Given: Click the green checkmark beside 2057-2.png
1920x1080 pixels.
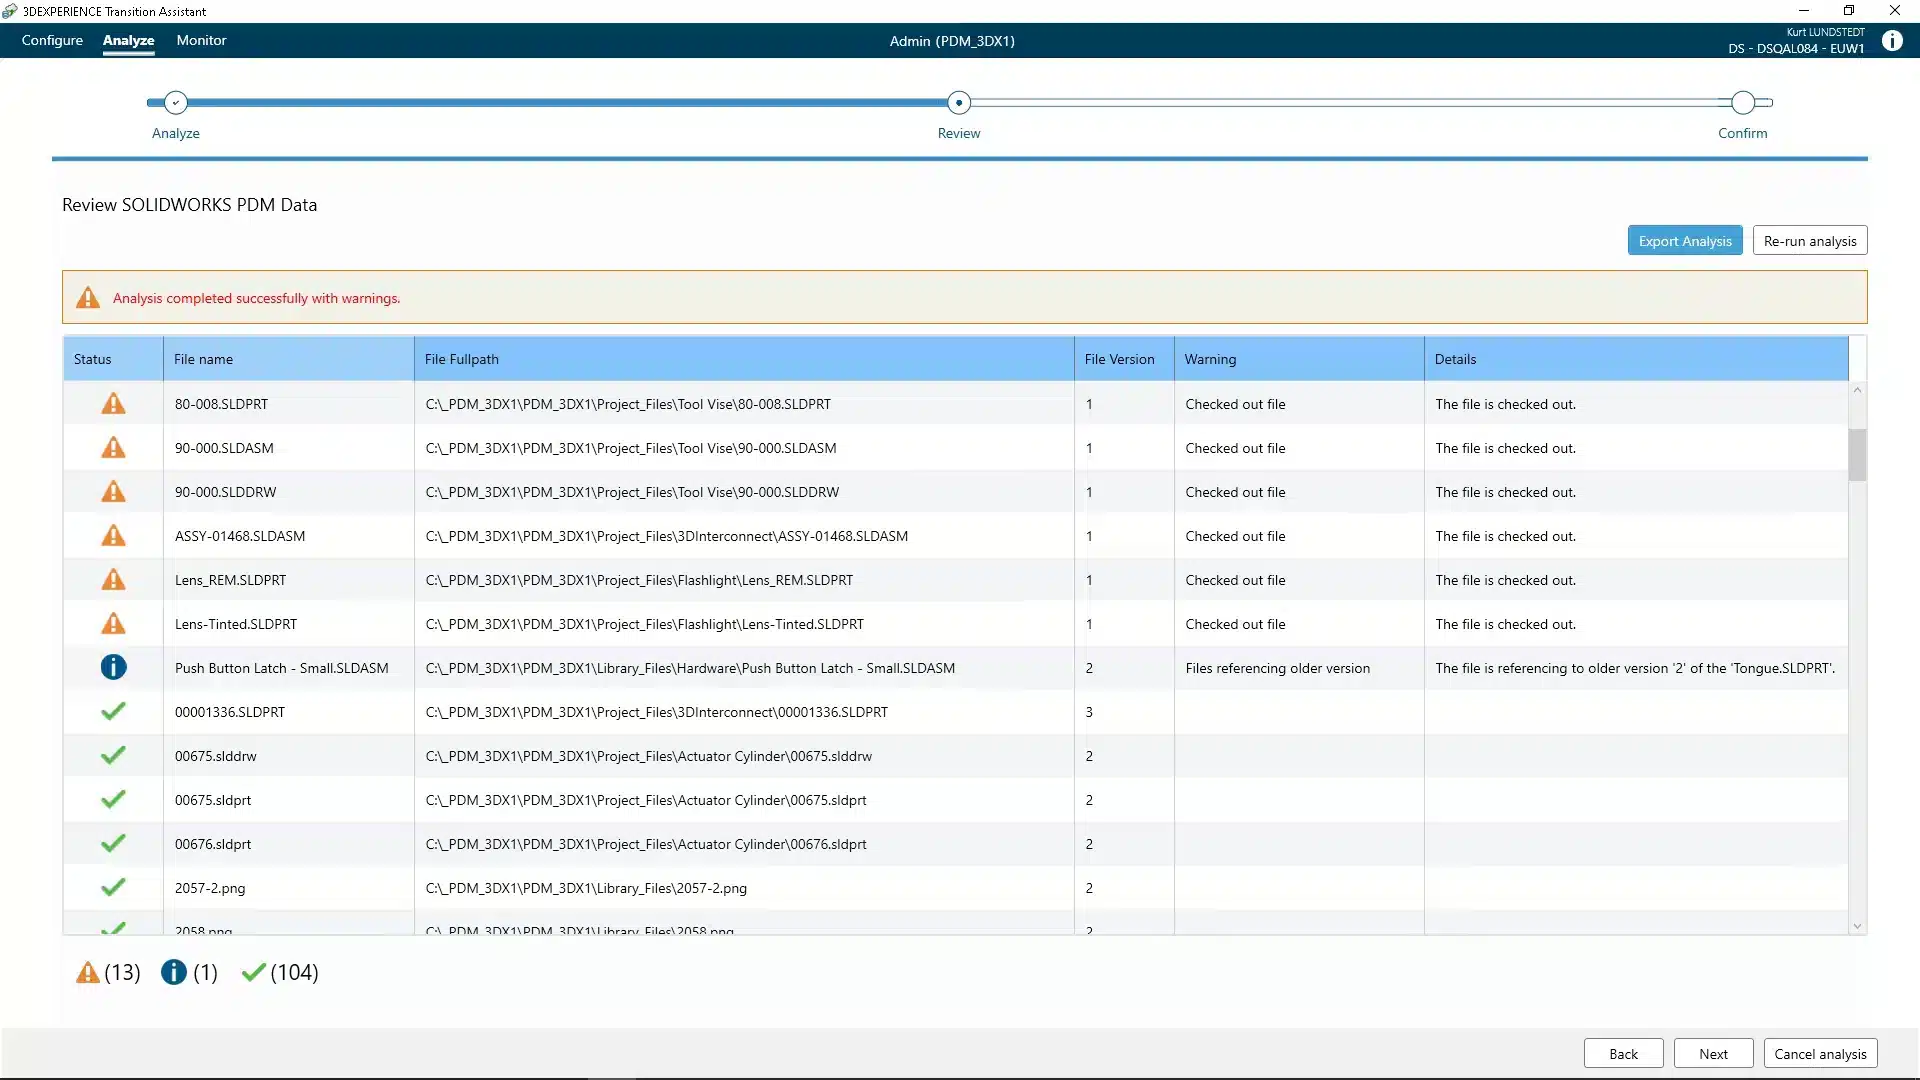Looking at the screenshot, I should click(113, 886).
